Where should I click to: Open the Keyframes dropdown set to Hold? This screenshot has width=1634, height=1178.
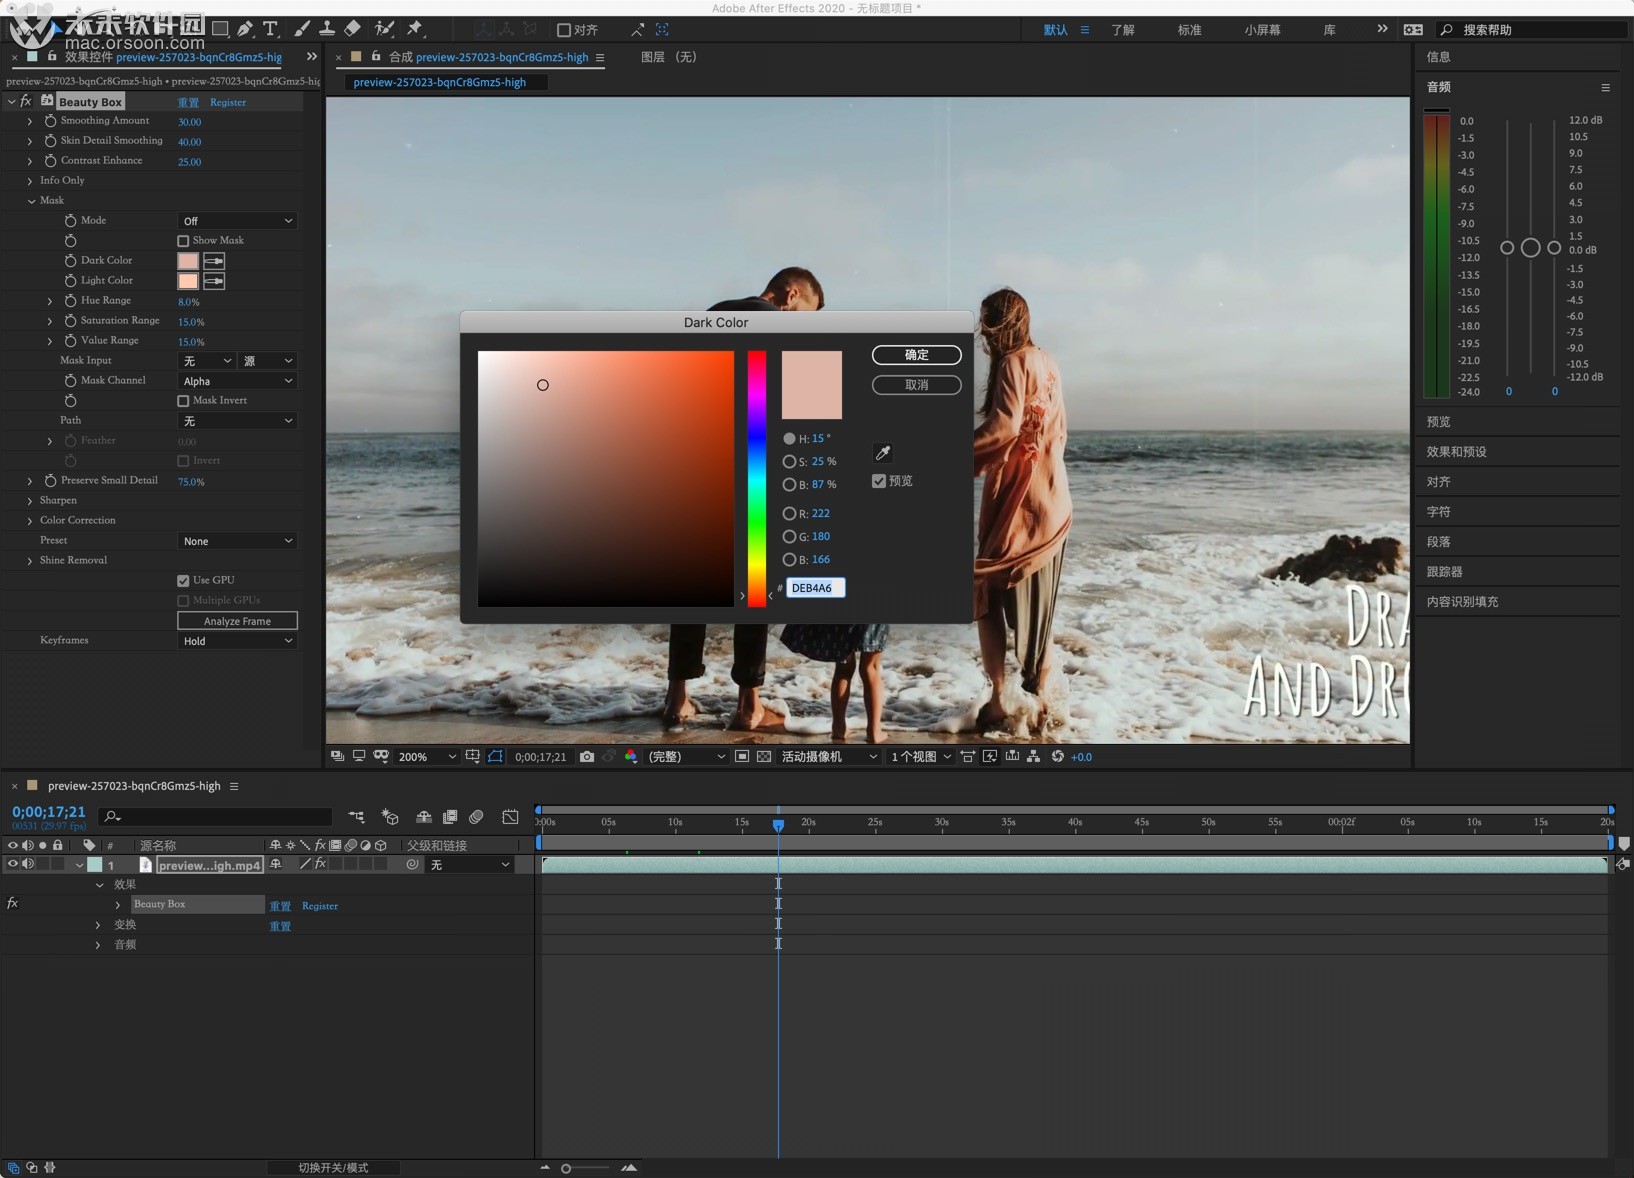(237, 641)
